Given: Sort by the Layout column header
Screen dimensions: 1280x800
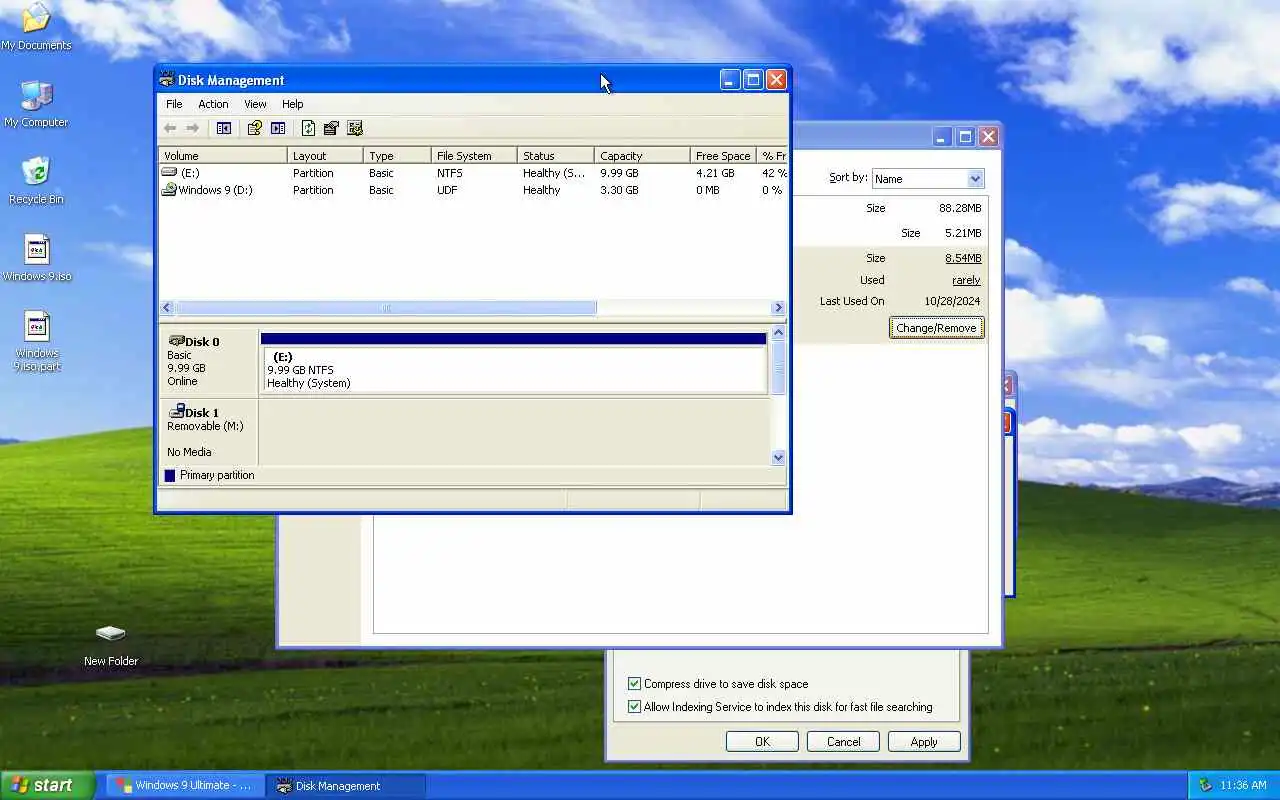Looking at the screenshot, I should click(x=325, y=156).
